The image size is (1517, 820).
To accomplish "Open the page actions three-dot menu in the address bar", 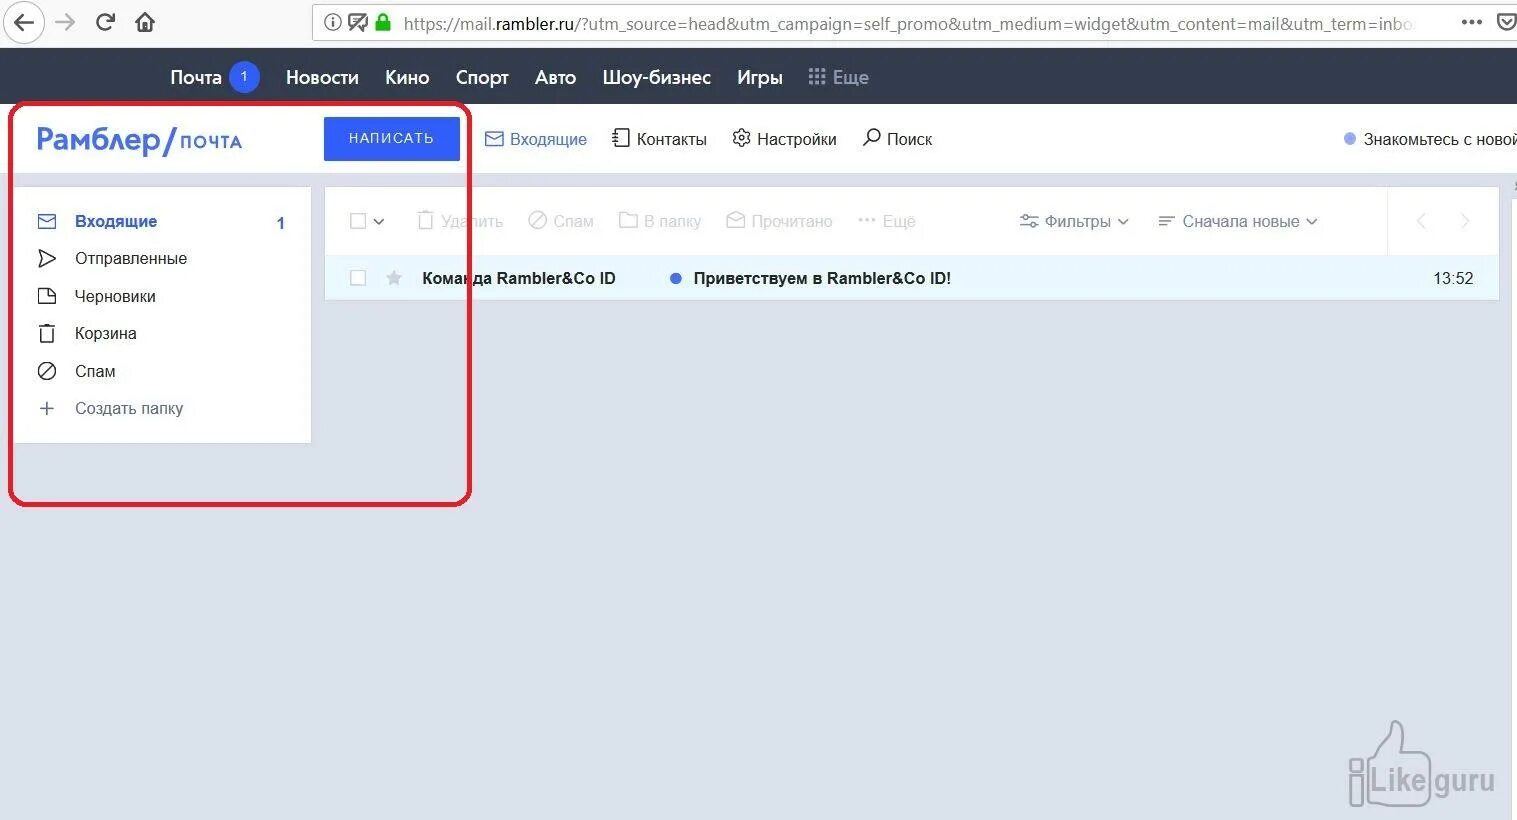I will click(x=1472, y=22).
